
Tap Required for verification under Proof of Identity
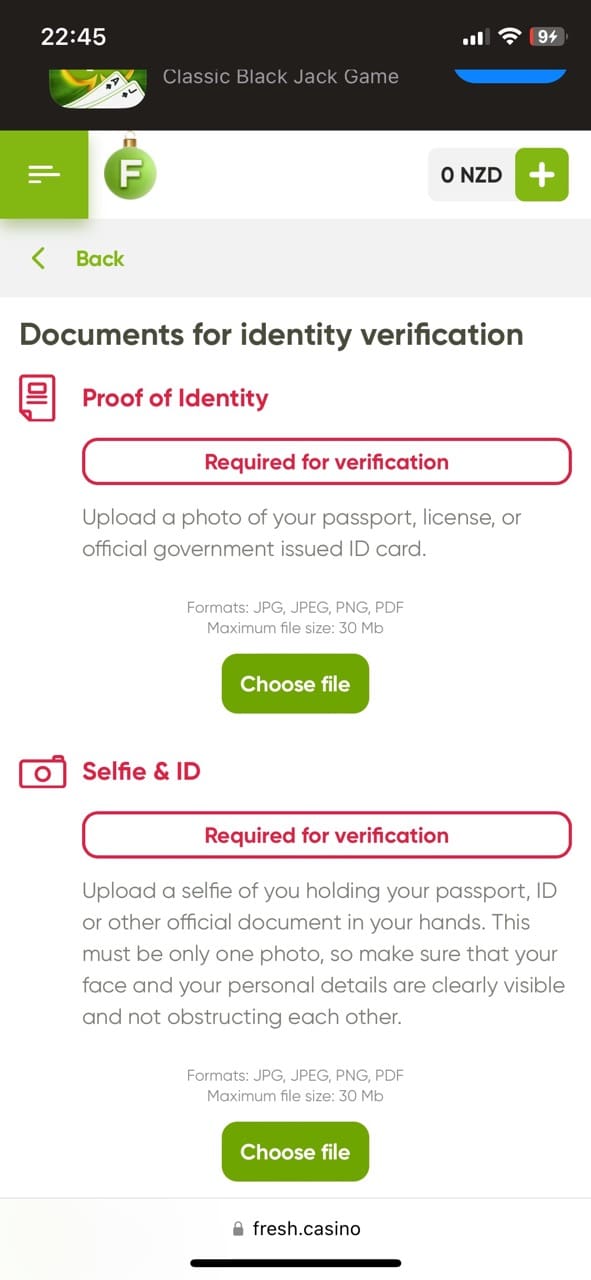[326, 462]
